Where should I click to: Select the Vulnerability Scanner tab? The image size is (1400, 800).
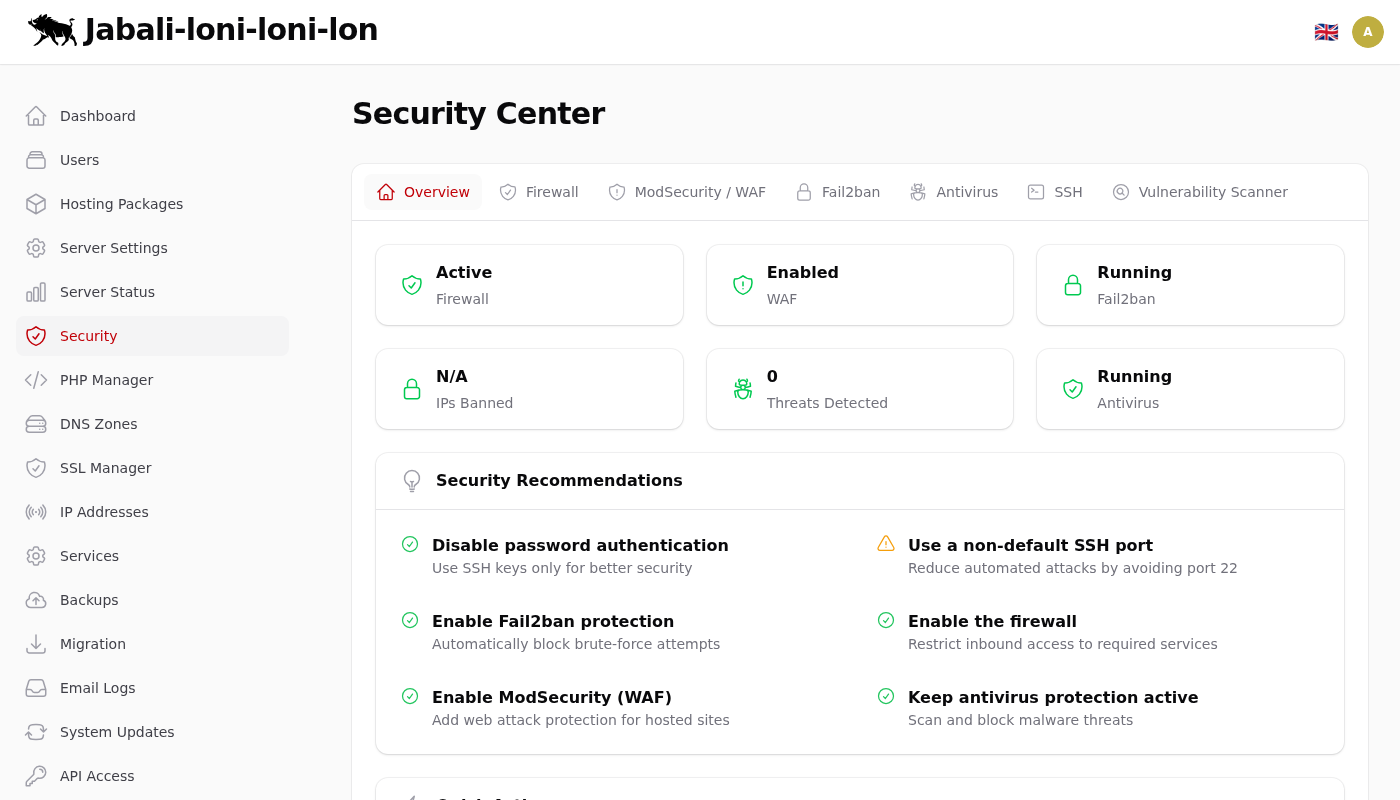tap(1200, 192)
